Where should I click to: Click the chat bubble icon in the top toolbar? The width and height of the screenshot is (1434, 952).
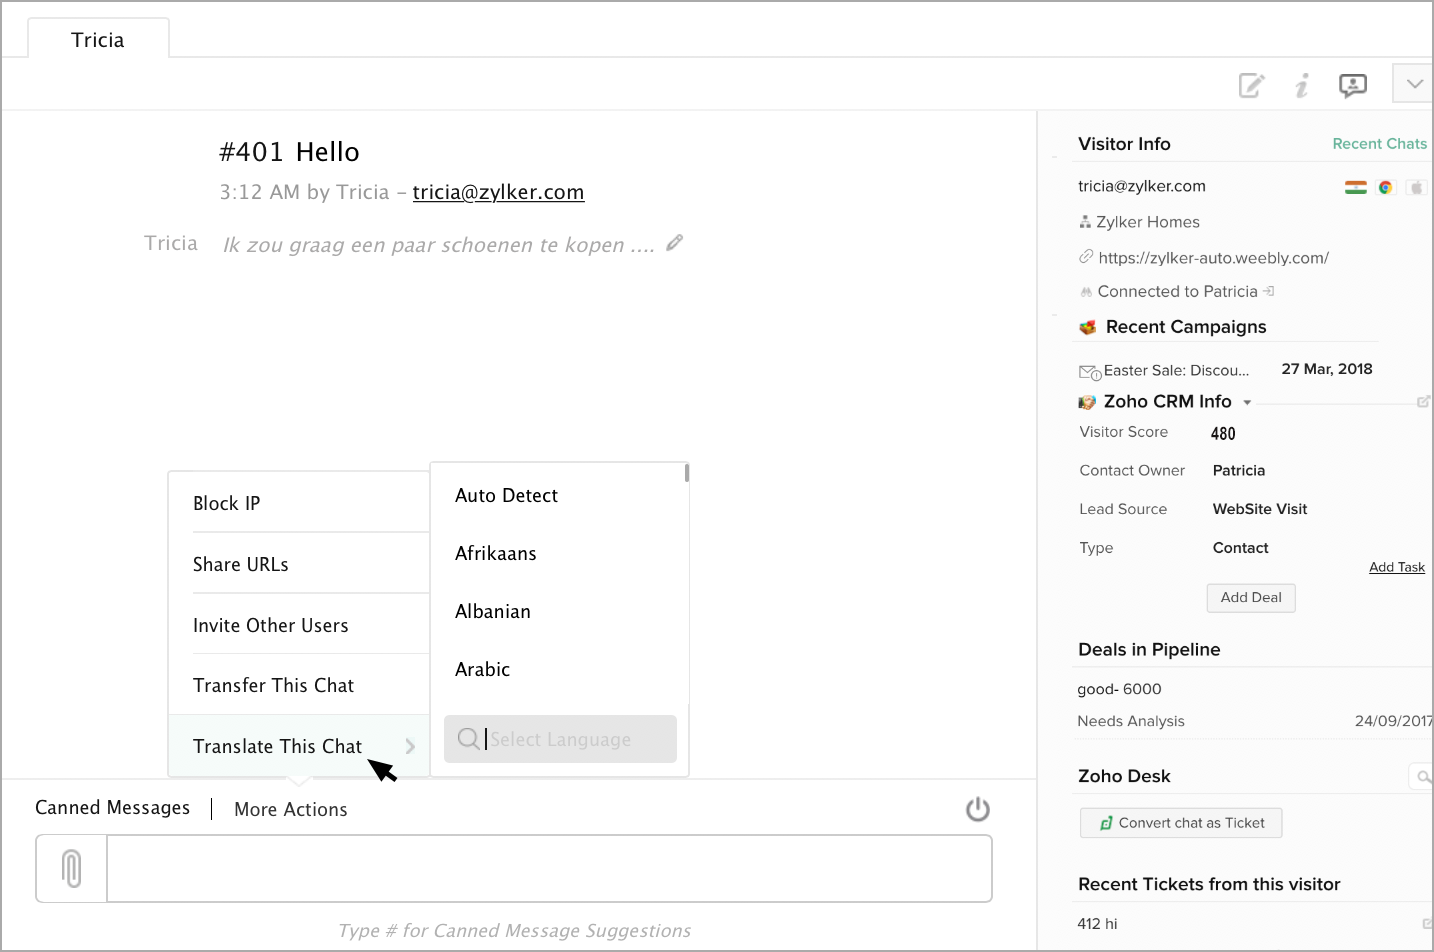click(1353, 86)
